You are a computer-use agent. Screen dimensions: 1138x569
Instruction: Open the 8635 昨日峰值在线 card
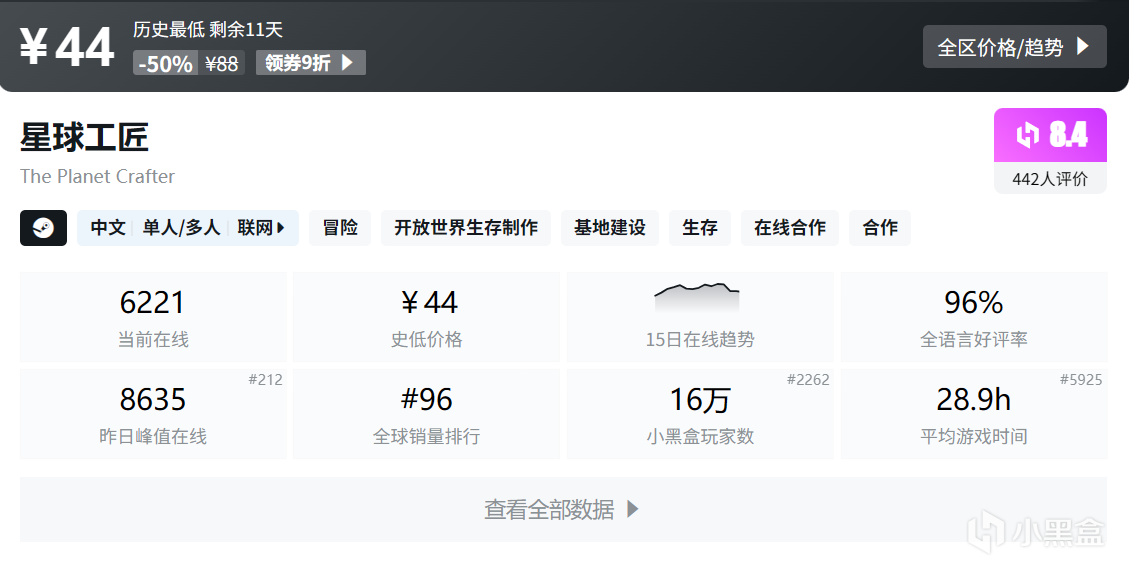point(153,414)
